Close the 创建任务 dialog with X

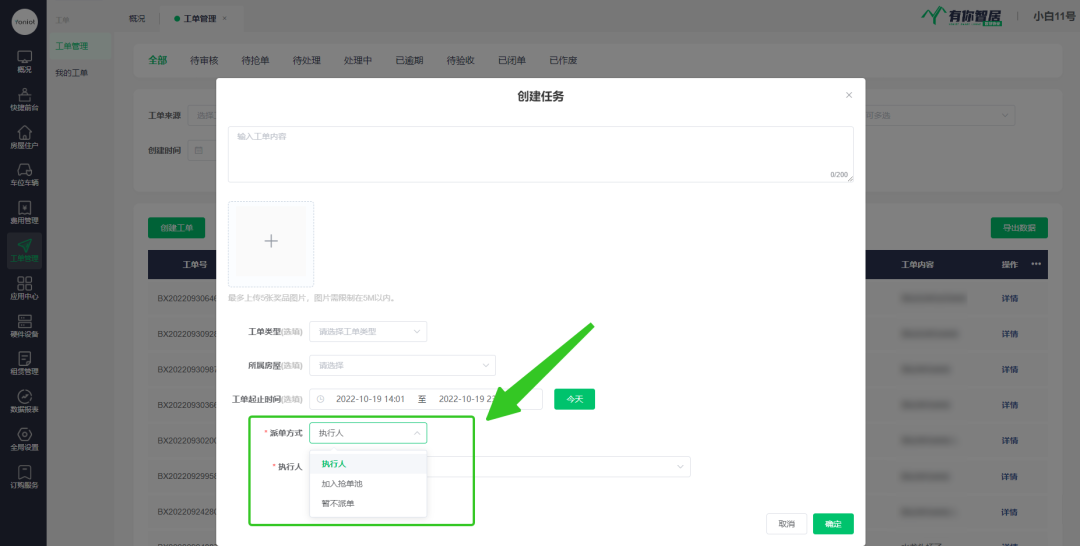849,95
